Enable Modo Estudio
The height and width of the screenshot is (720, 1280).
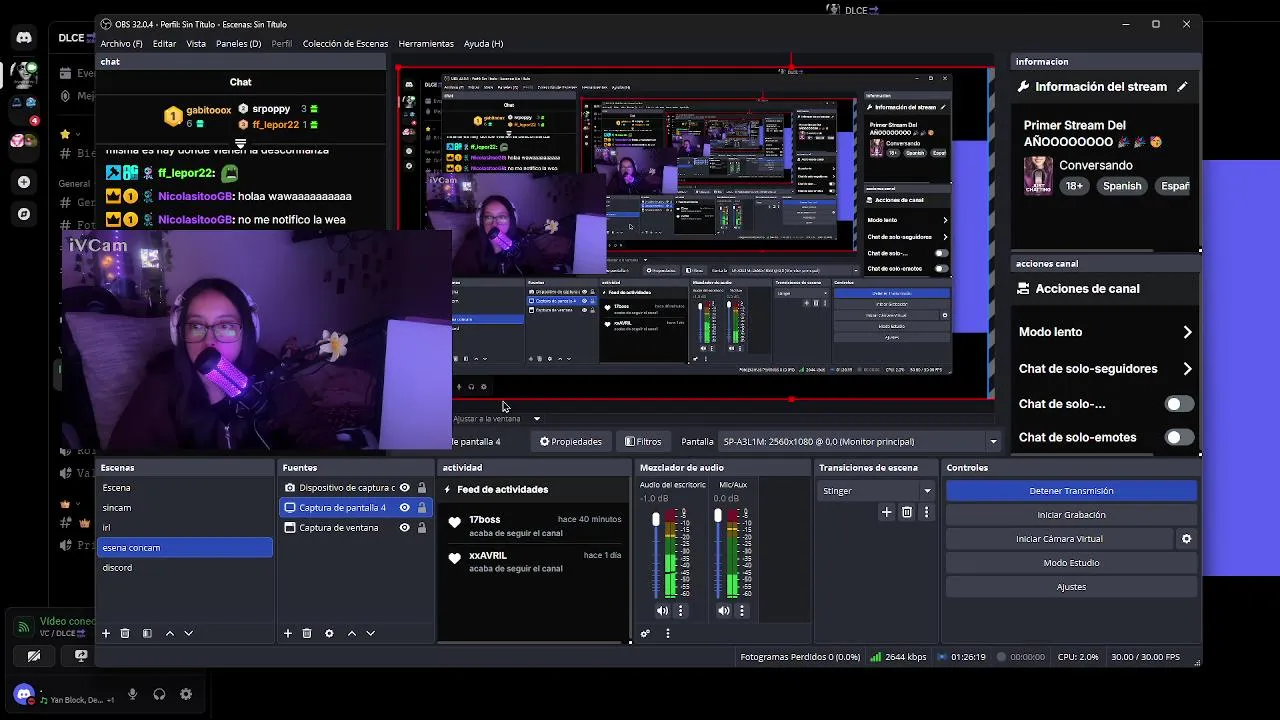(1071, 563)
